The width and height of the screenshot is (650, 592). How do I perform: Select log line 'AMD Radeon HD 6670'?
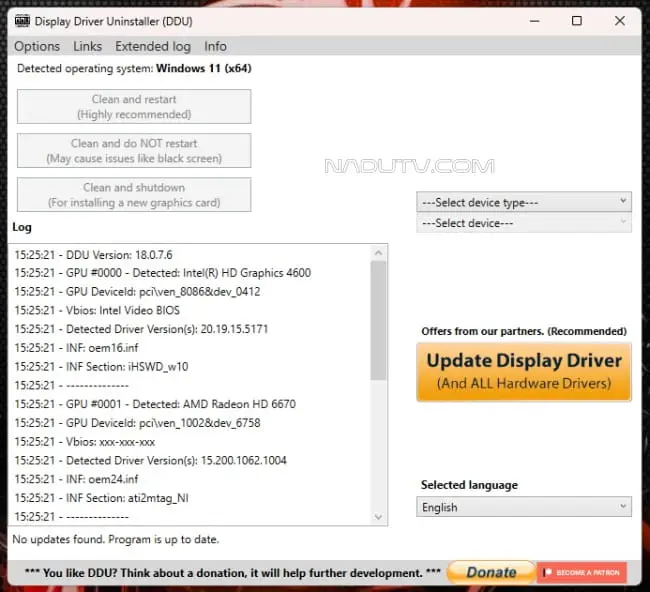155,404
